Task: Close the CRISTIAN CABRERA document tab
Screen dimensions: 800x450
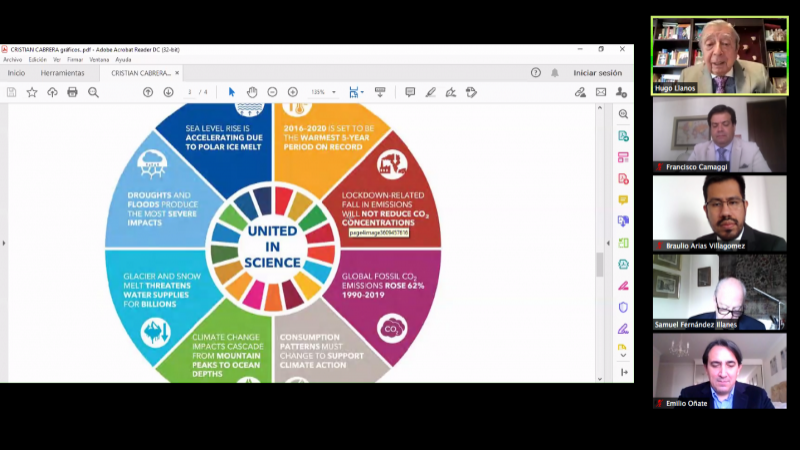Action: tap(177, 73)
